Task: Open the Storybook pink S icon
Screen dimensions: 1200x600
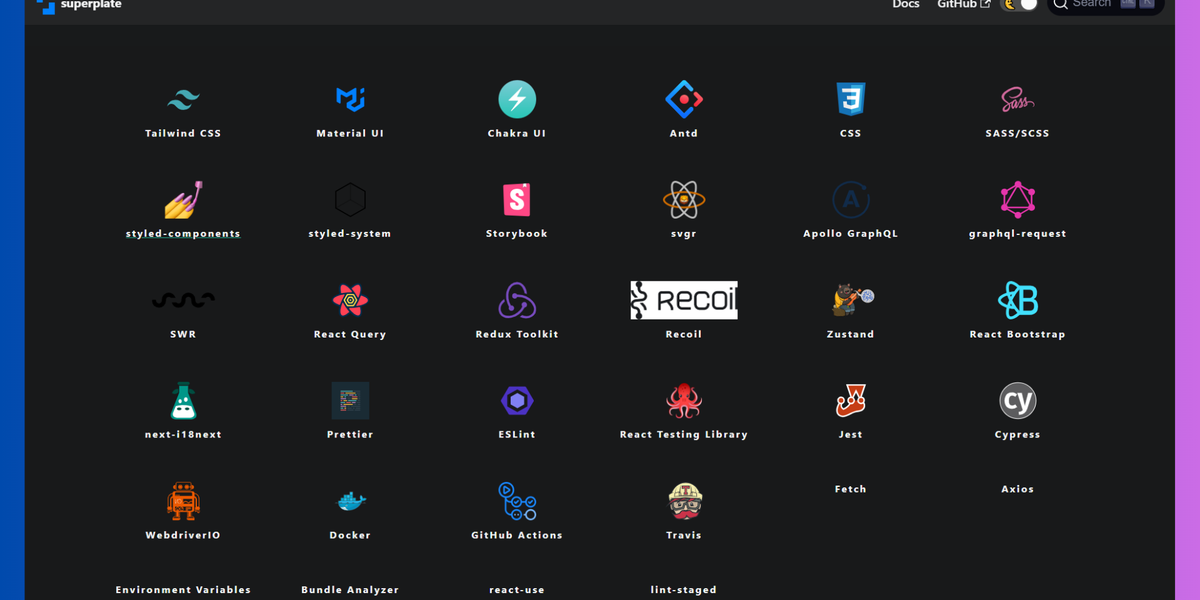Action: coord(517,200)
